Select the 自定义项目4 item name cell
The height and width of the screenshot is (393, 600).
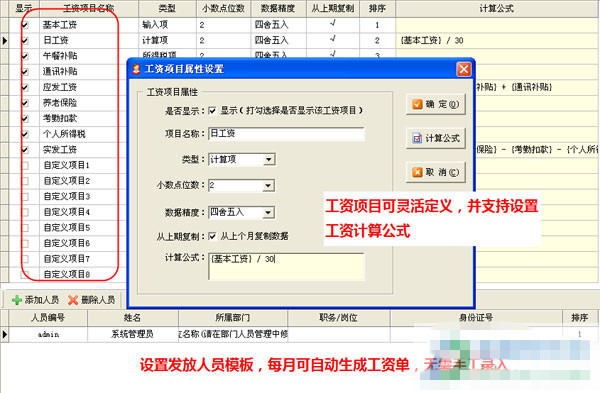coord(83,212)
